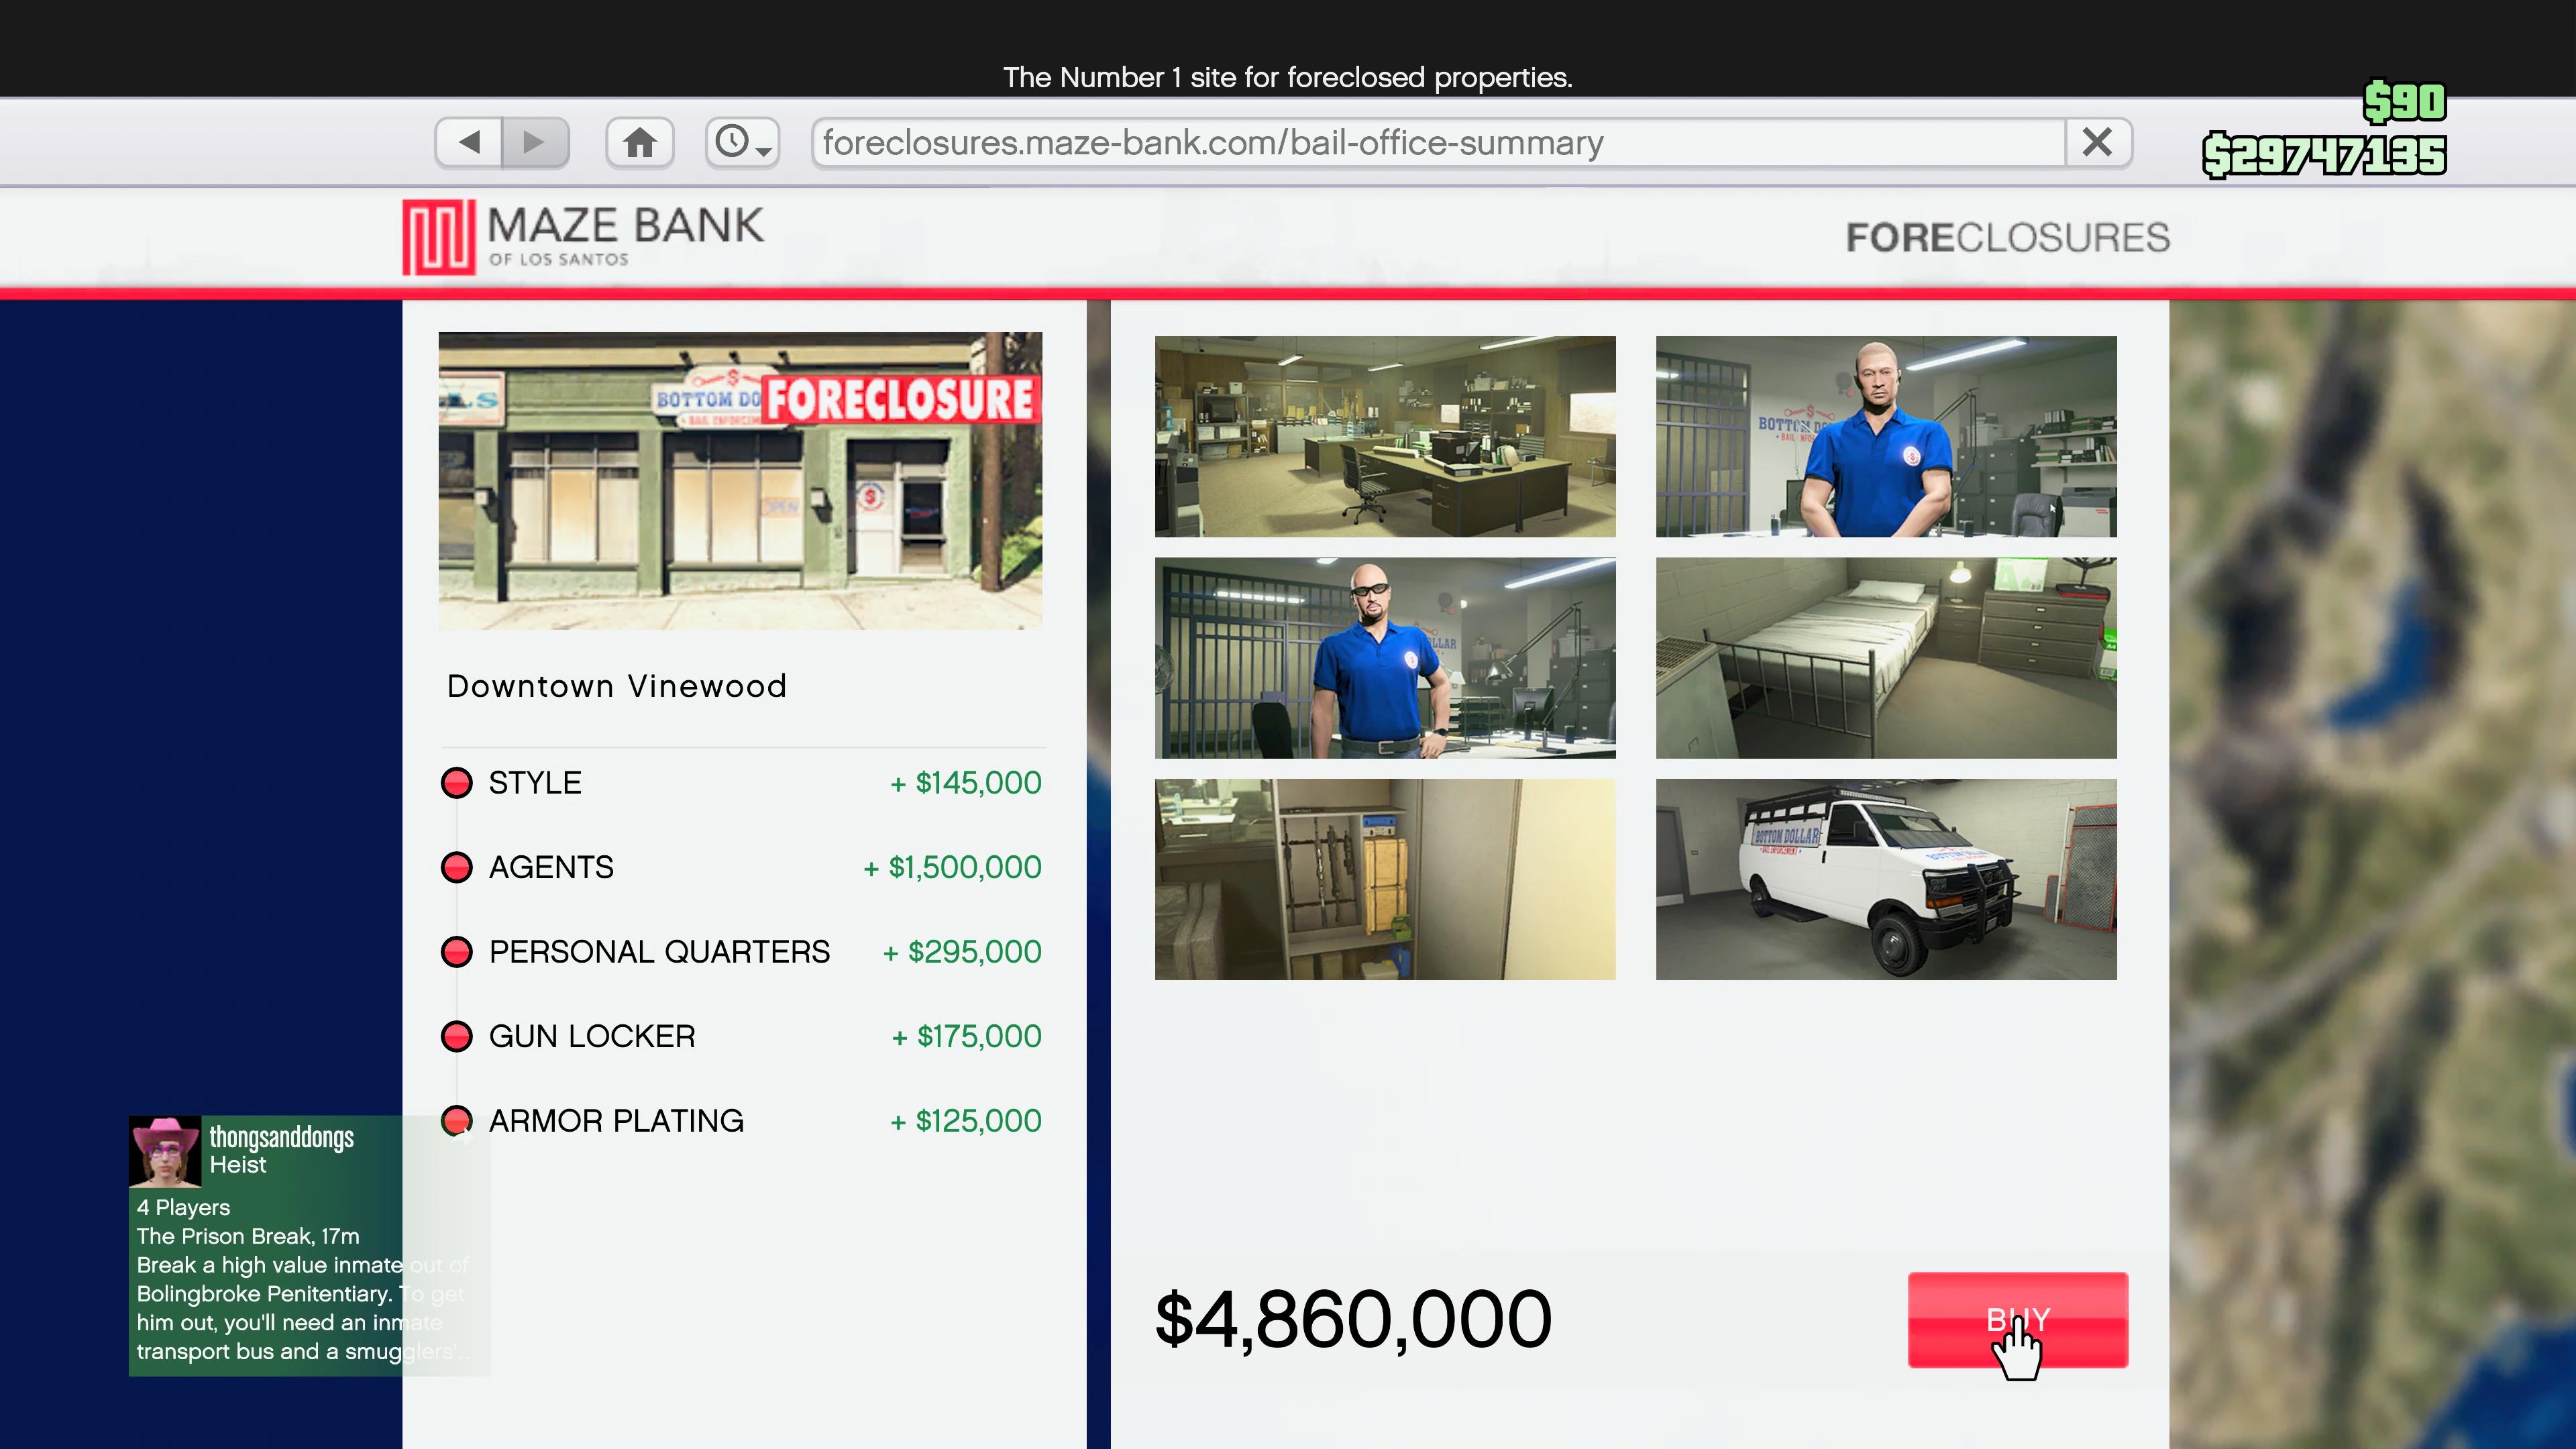Image resolution: width=2576 pixels, height=1449 pixels.
Task: Open the gun locker thumbnail
Action: [x=1385, y=879]
